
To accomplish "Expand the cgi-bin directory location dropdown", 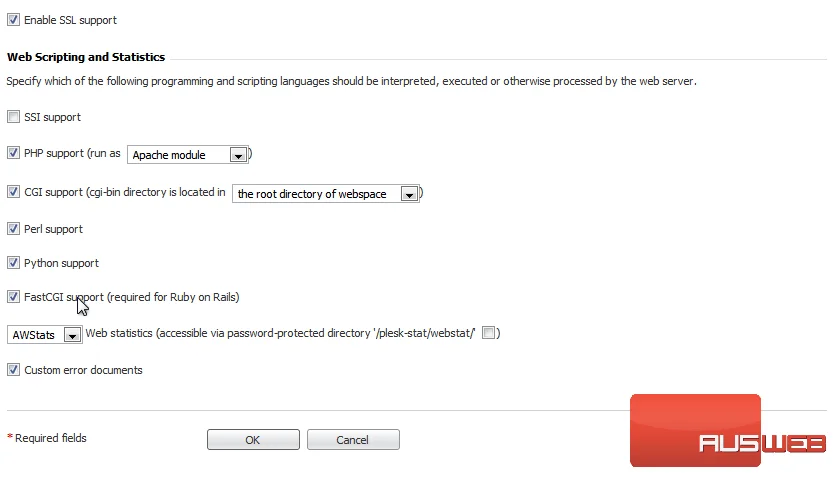I will 325,193.
